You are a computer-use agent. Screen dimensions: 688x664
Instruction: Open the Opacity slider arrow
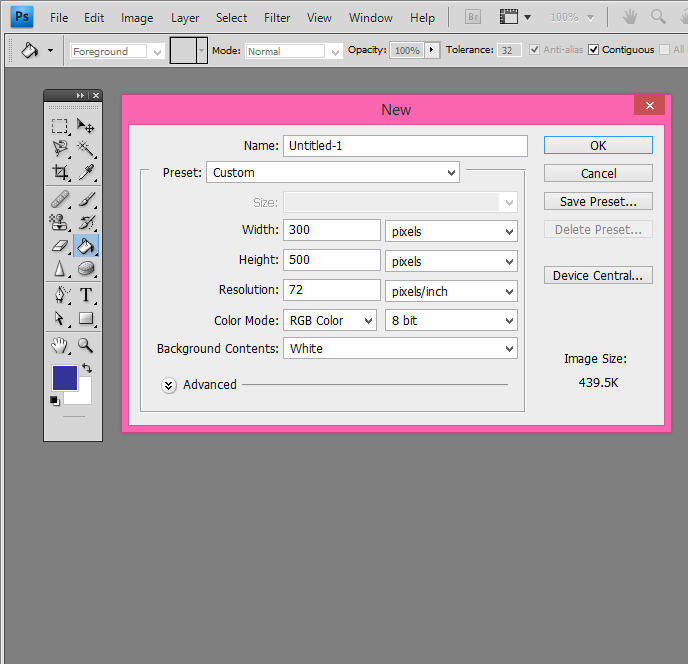(x=432, y=50)
